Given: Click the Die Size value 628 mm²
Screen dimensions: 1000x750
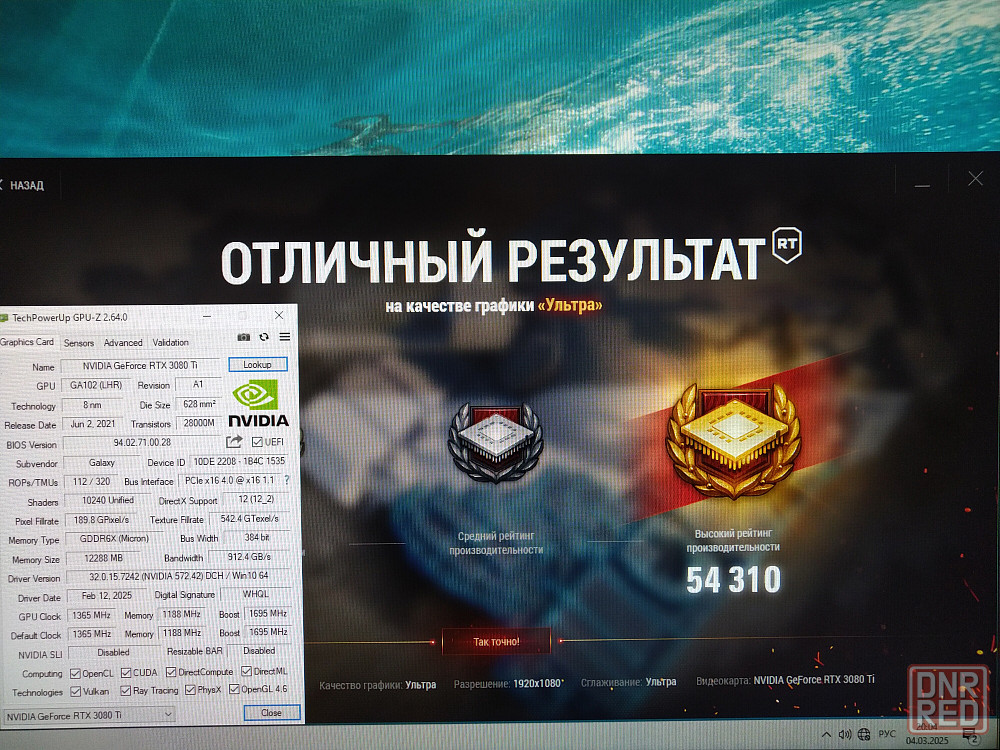Looking at the screenshot, I should (x=200, y=404).
